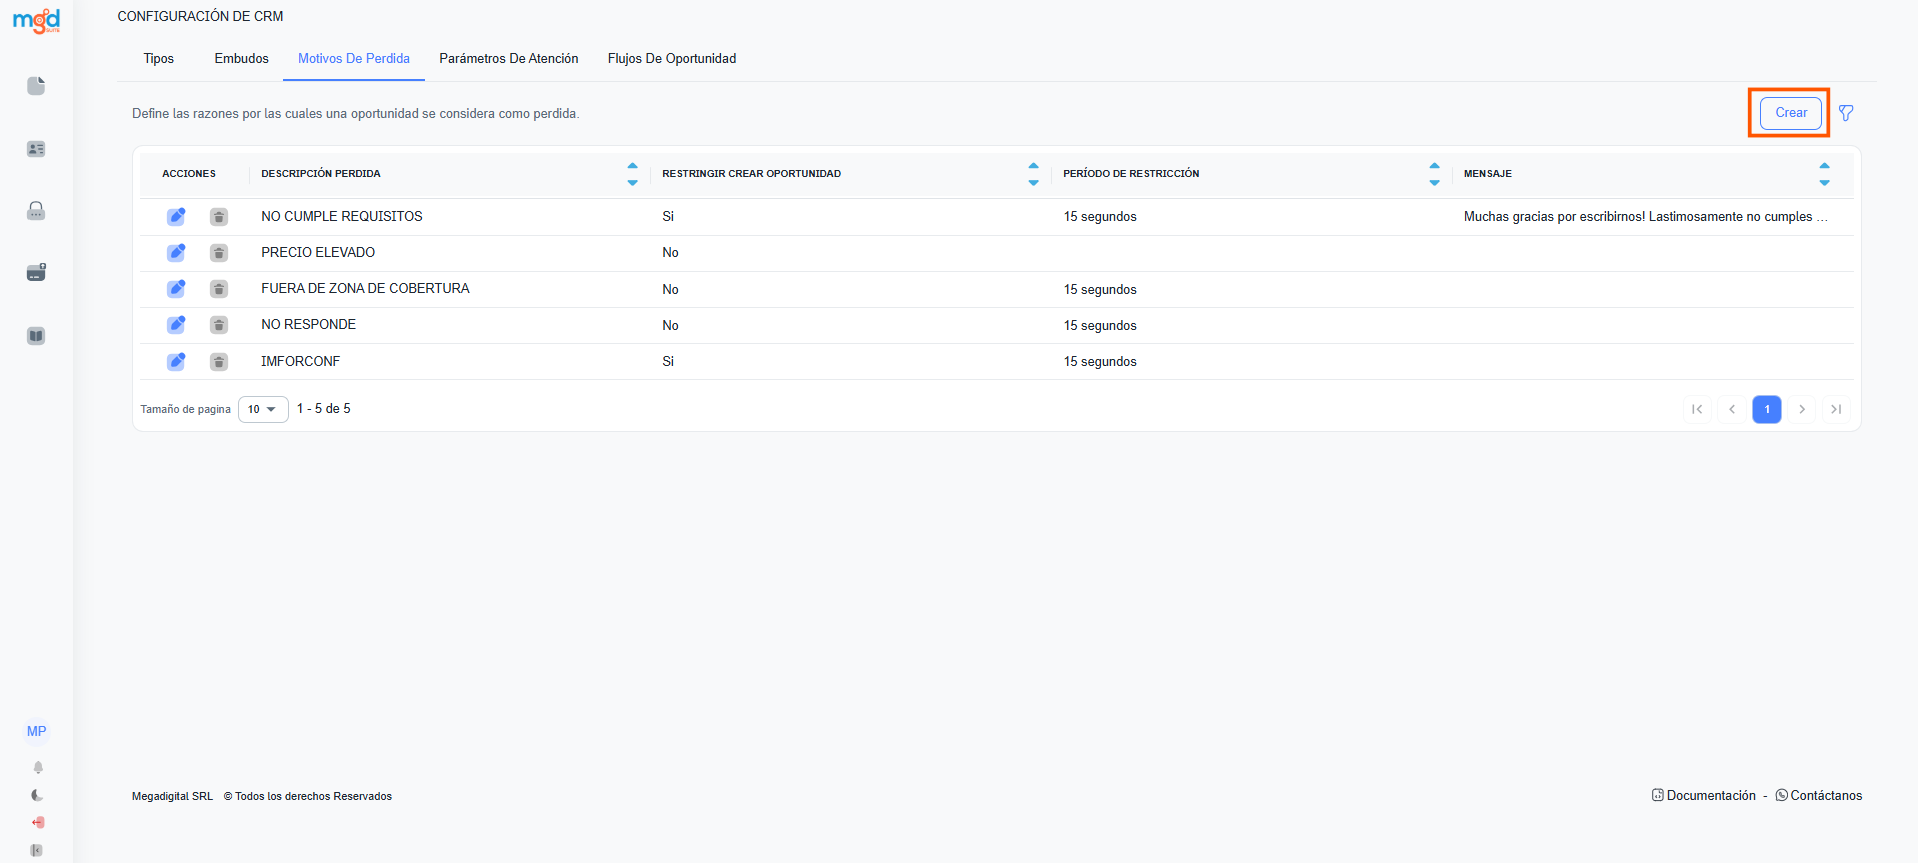The height and width of the screenshot is (863, 1918).
Task: Switch to the Embudos tab
Action: [x=241, y=59]
